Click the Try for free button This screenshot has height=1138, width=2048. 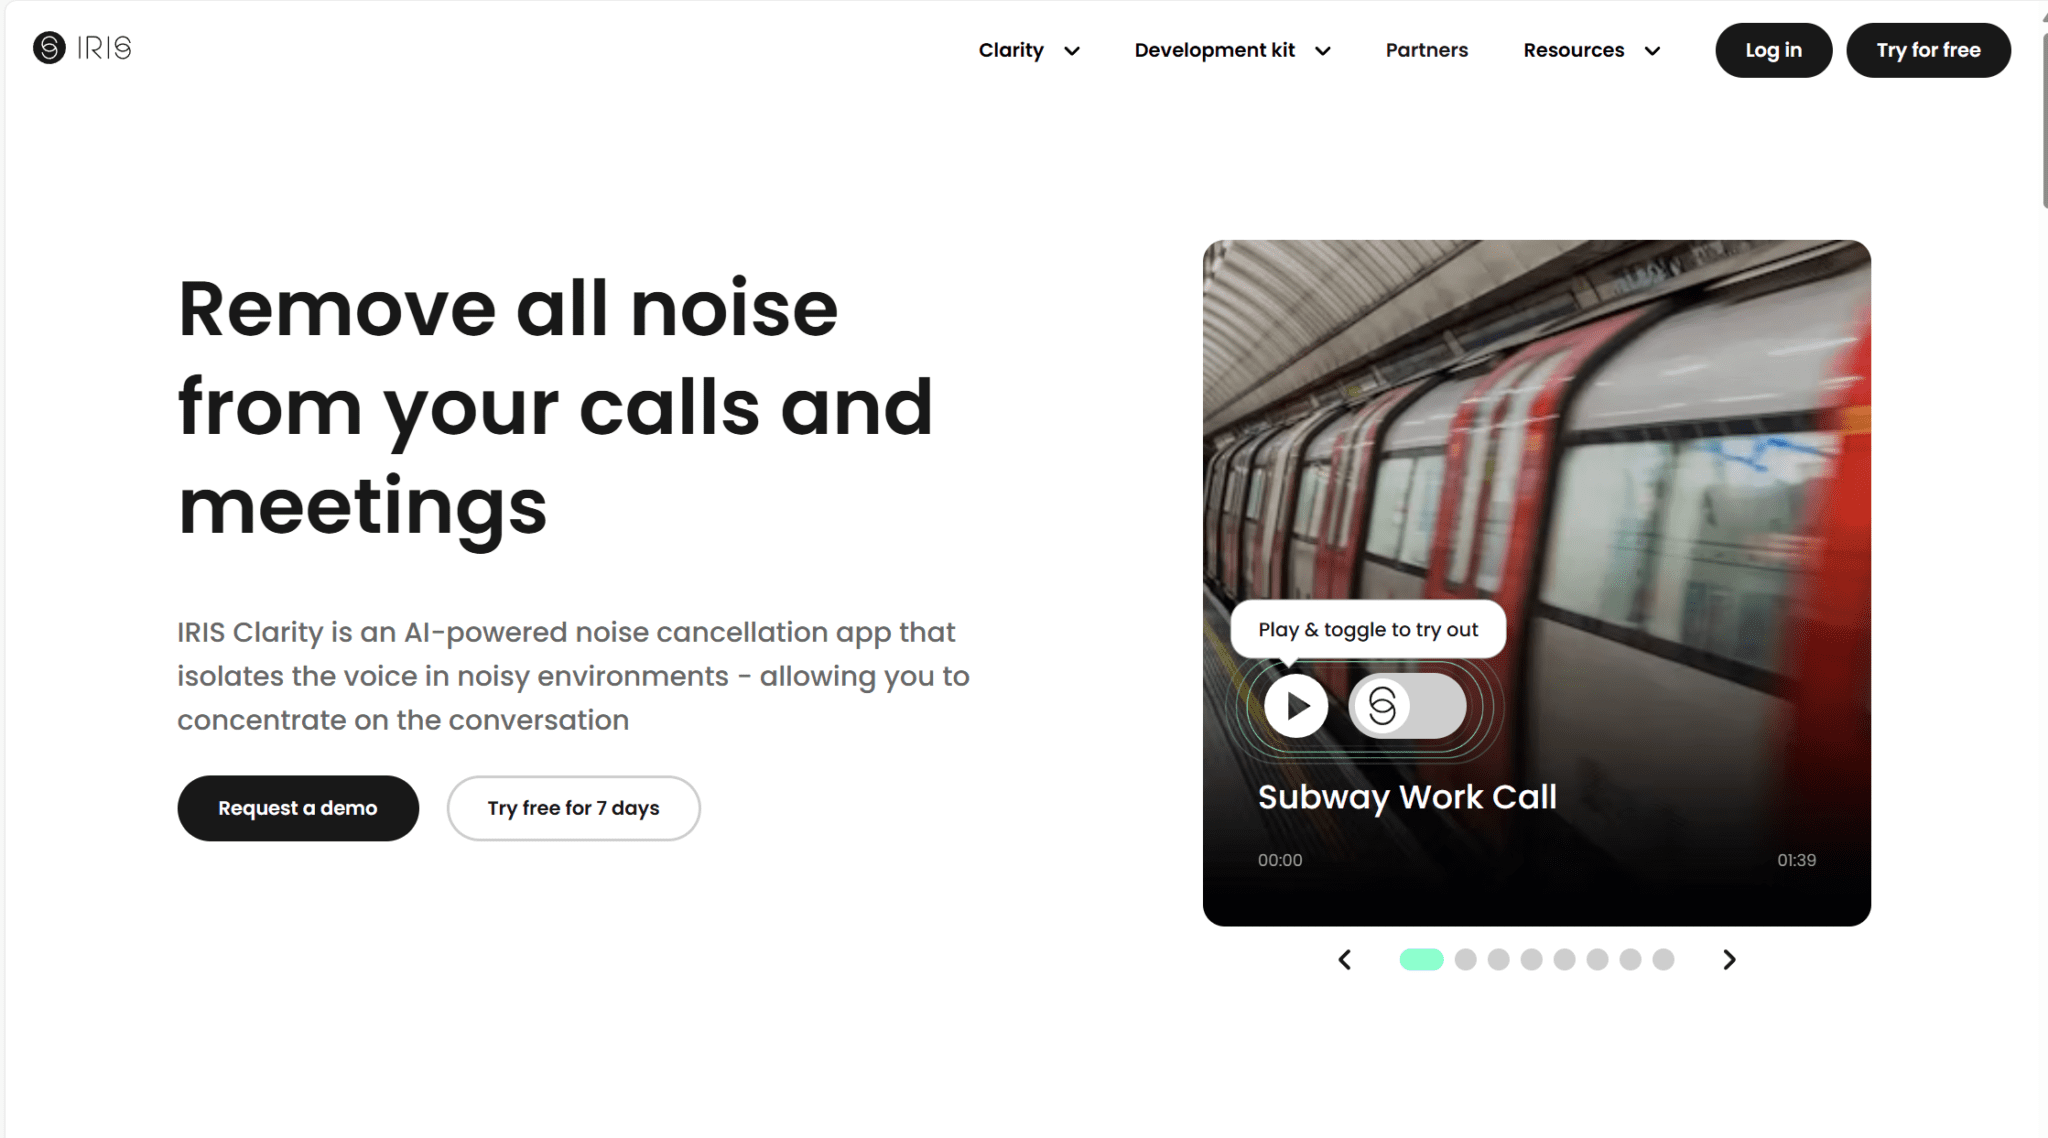(1928, 50)
